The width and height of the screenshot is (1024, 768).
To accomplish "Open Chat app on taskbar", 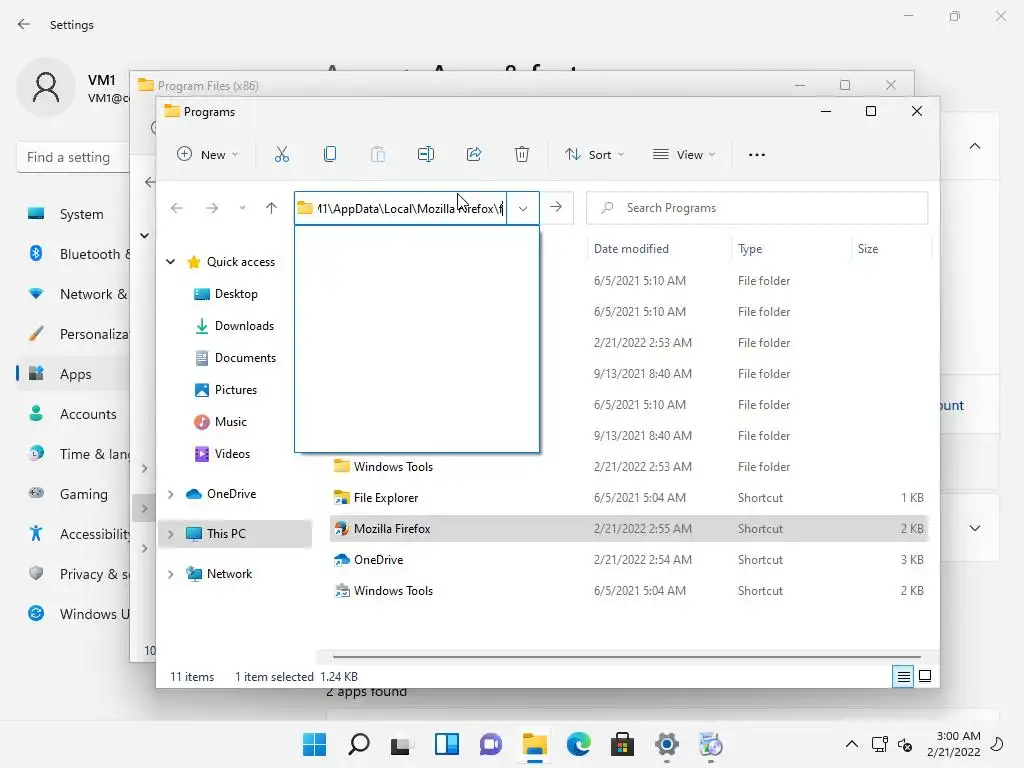I will click(x=490, y=744).
